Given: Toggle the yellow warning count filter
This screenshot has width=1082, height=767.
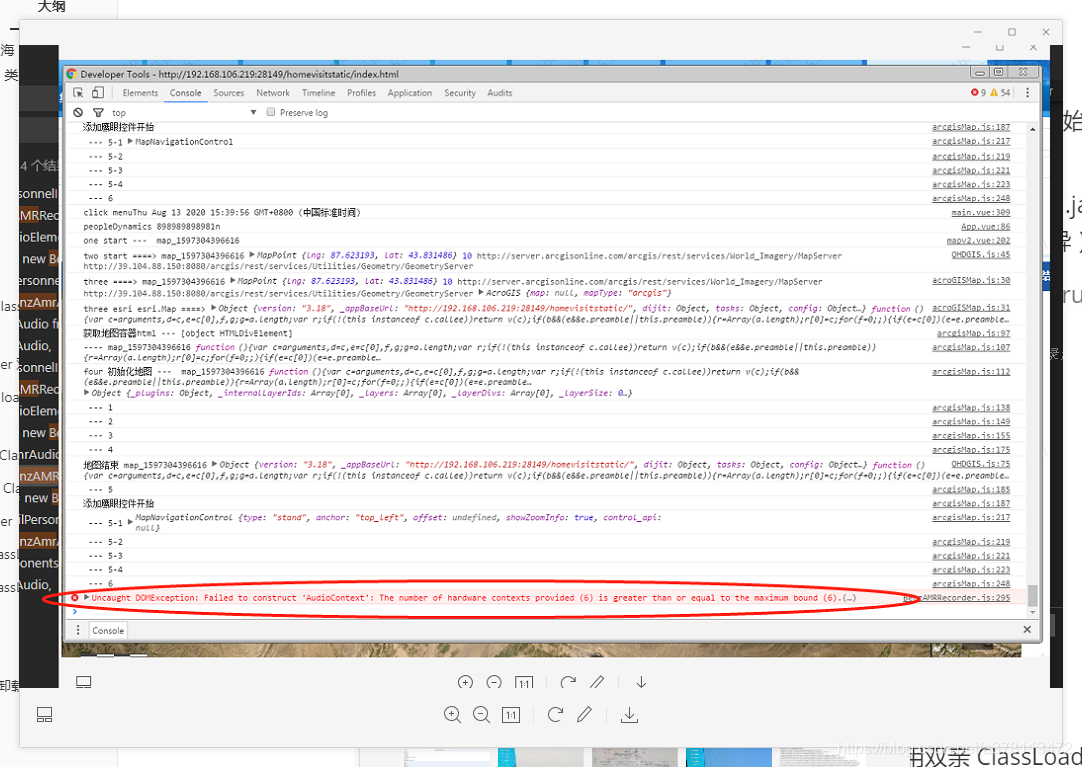Looking at the screenshot, I should [995, 91].
